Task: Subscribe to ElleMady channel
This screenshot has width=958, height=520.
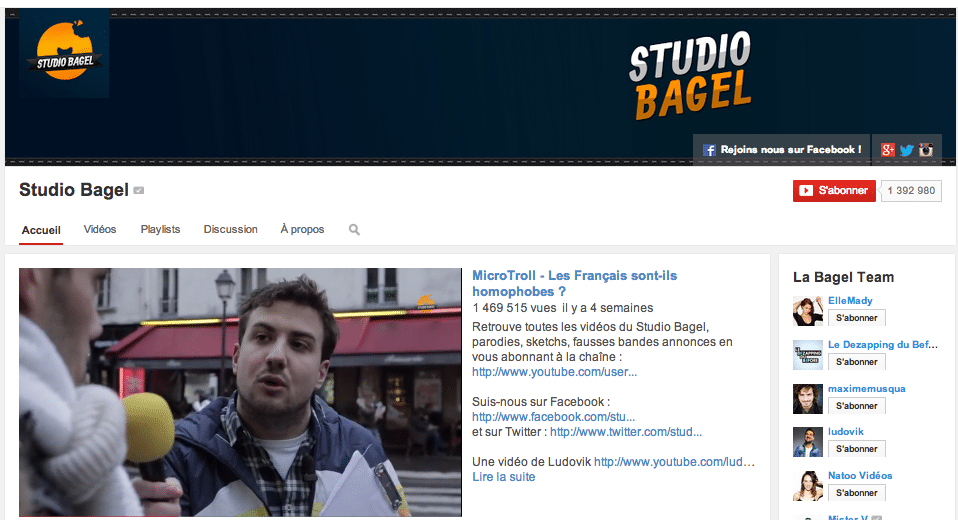Action: tap(856, 318)
